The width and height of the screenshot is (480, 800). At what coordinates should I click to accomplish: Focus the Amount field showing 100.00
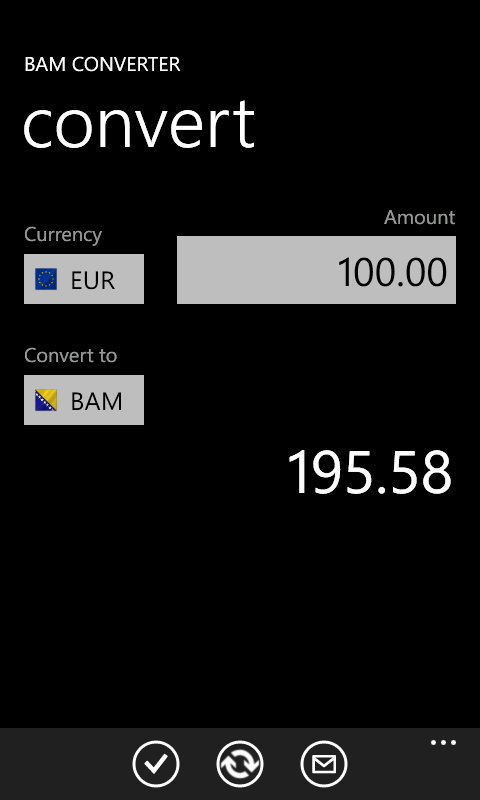(316, 270)
